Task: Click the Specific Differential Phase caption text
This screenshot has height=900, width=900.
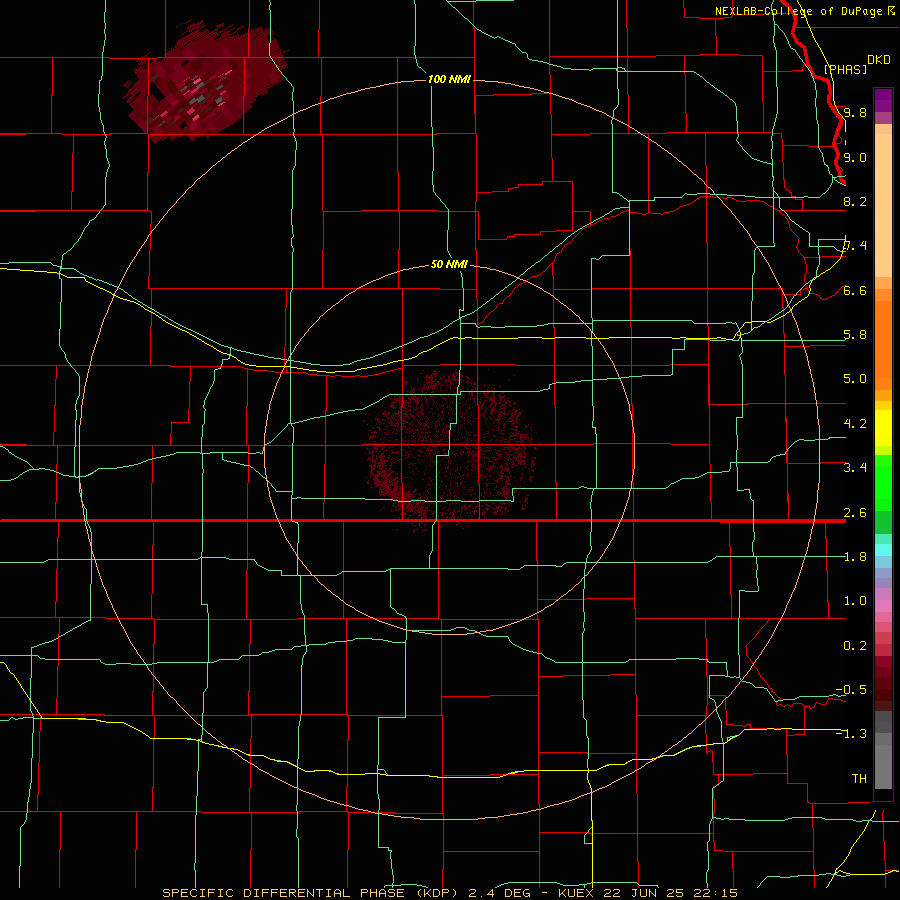Action: (x=449, y=893)
